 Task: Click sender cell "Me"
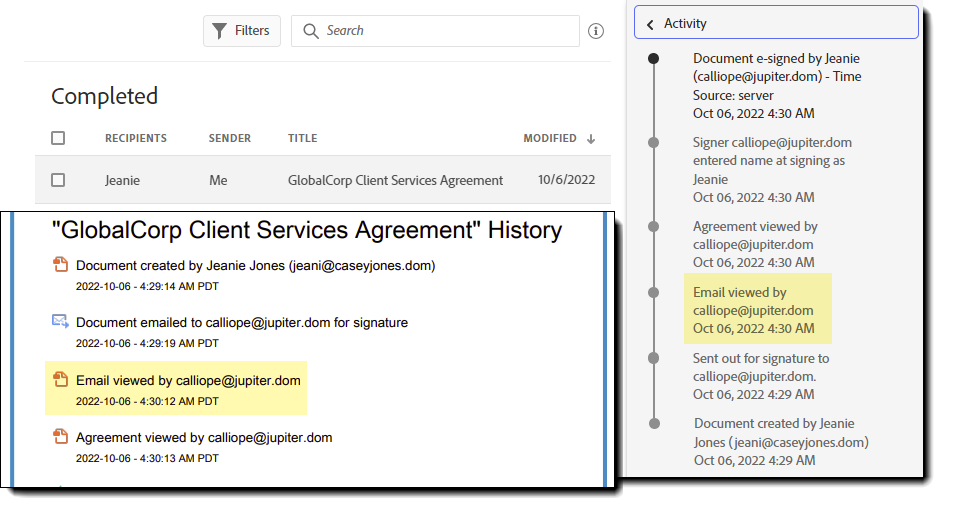point(218,181)
